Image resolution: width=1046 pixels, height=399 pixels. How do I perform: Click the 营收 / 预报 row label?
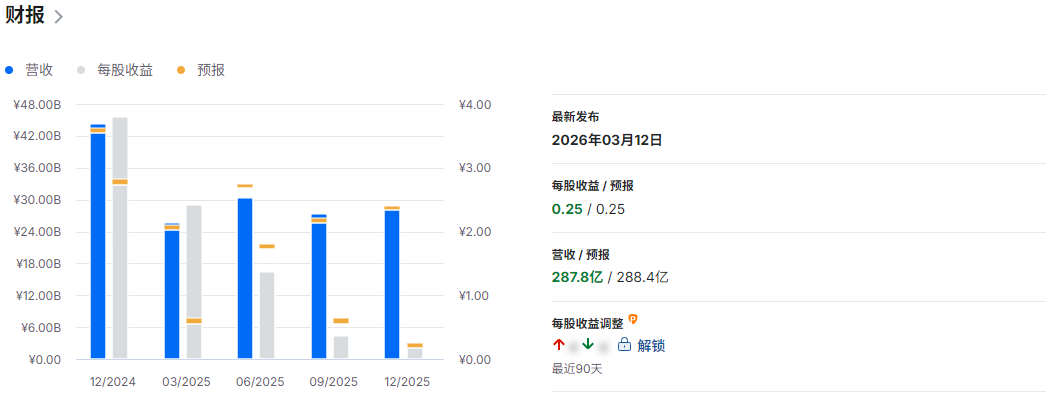coord(580,254)
